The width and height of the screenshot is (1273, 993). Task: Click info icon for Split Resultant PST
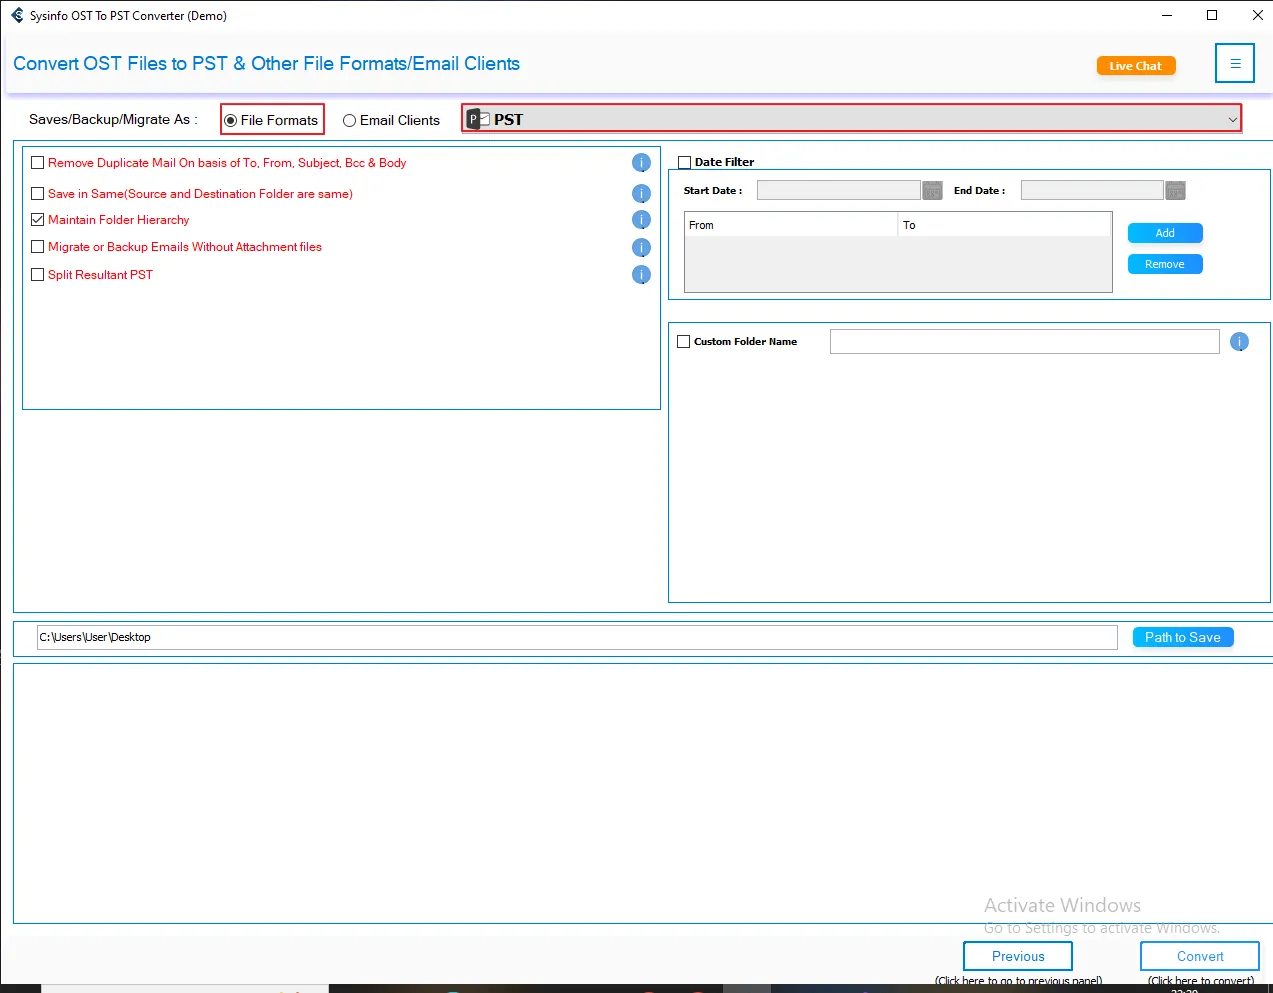coord(641,275)
